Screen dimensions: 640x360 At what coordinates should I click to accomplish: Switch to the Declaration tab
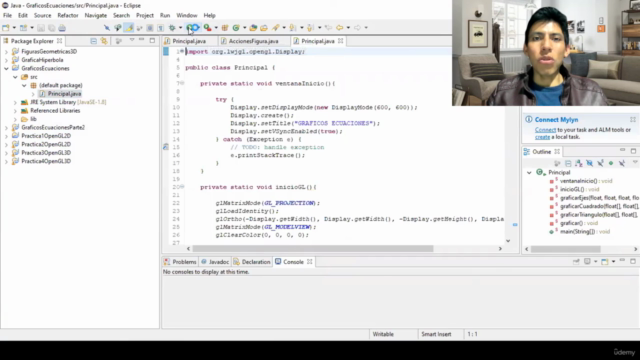click(252, 262)
